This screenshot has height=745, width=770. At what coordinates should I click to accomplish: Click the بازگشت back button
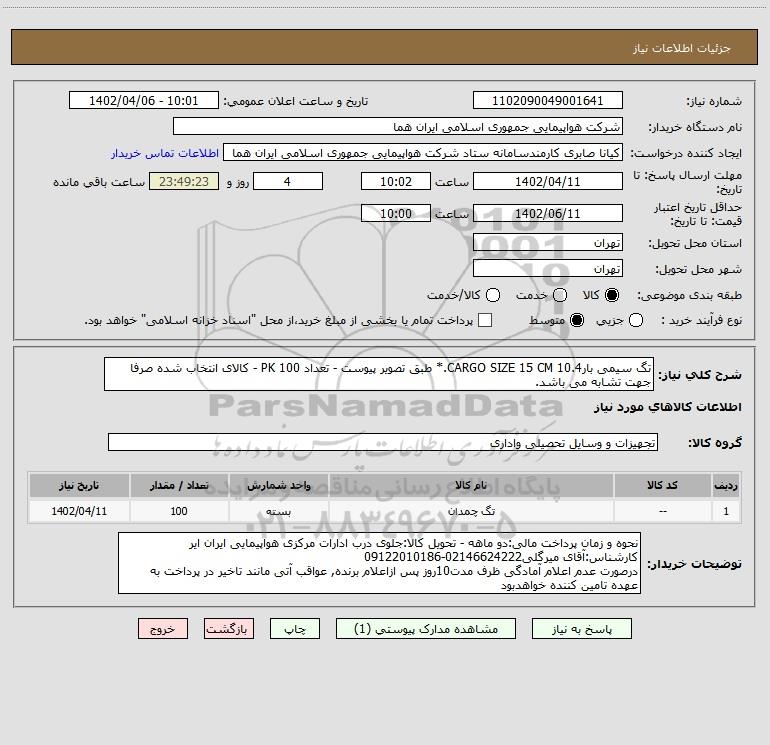pyautogui.click(x=228, y=629)
